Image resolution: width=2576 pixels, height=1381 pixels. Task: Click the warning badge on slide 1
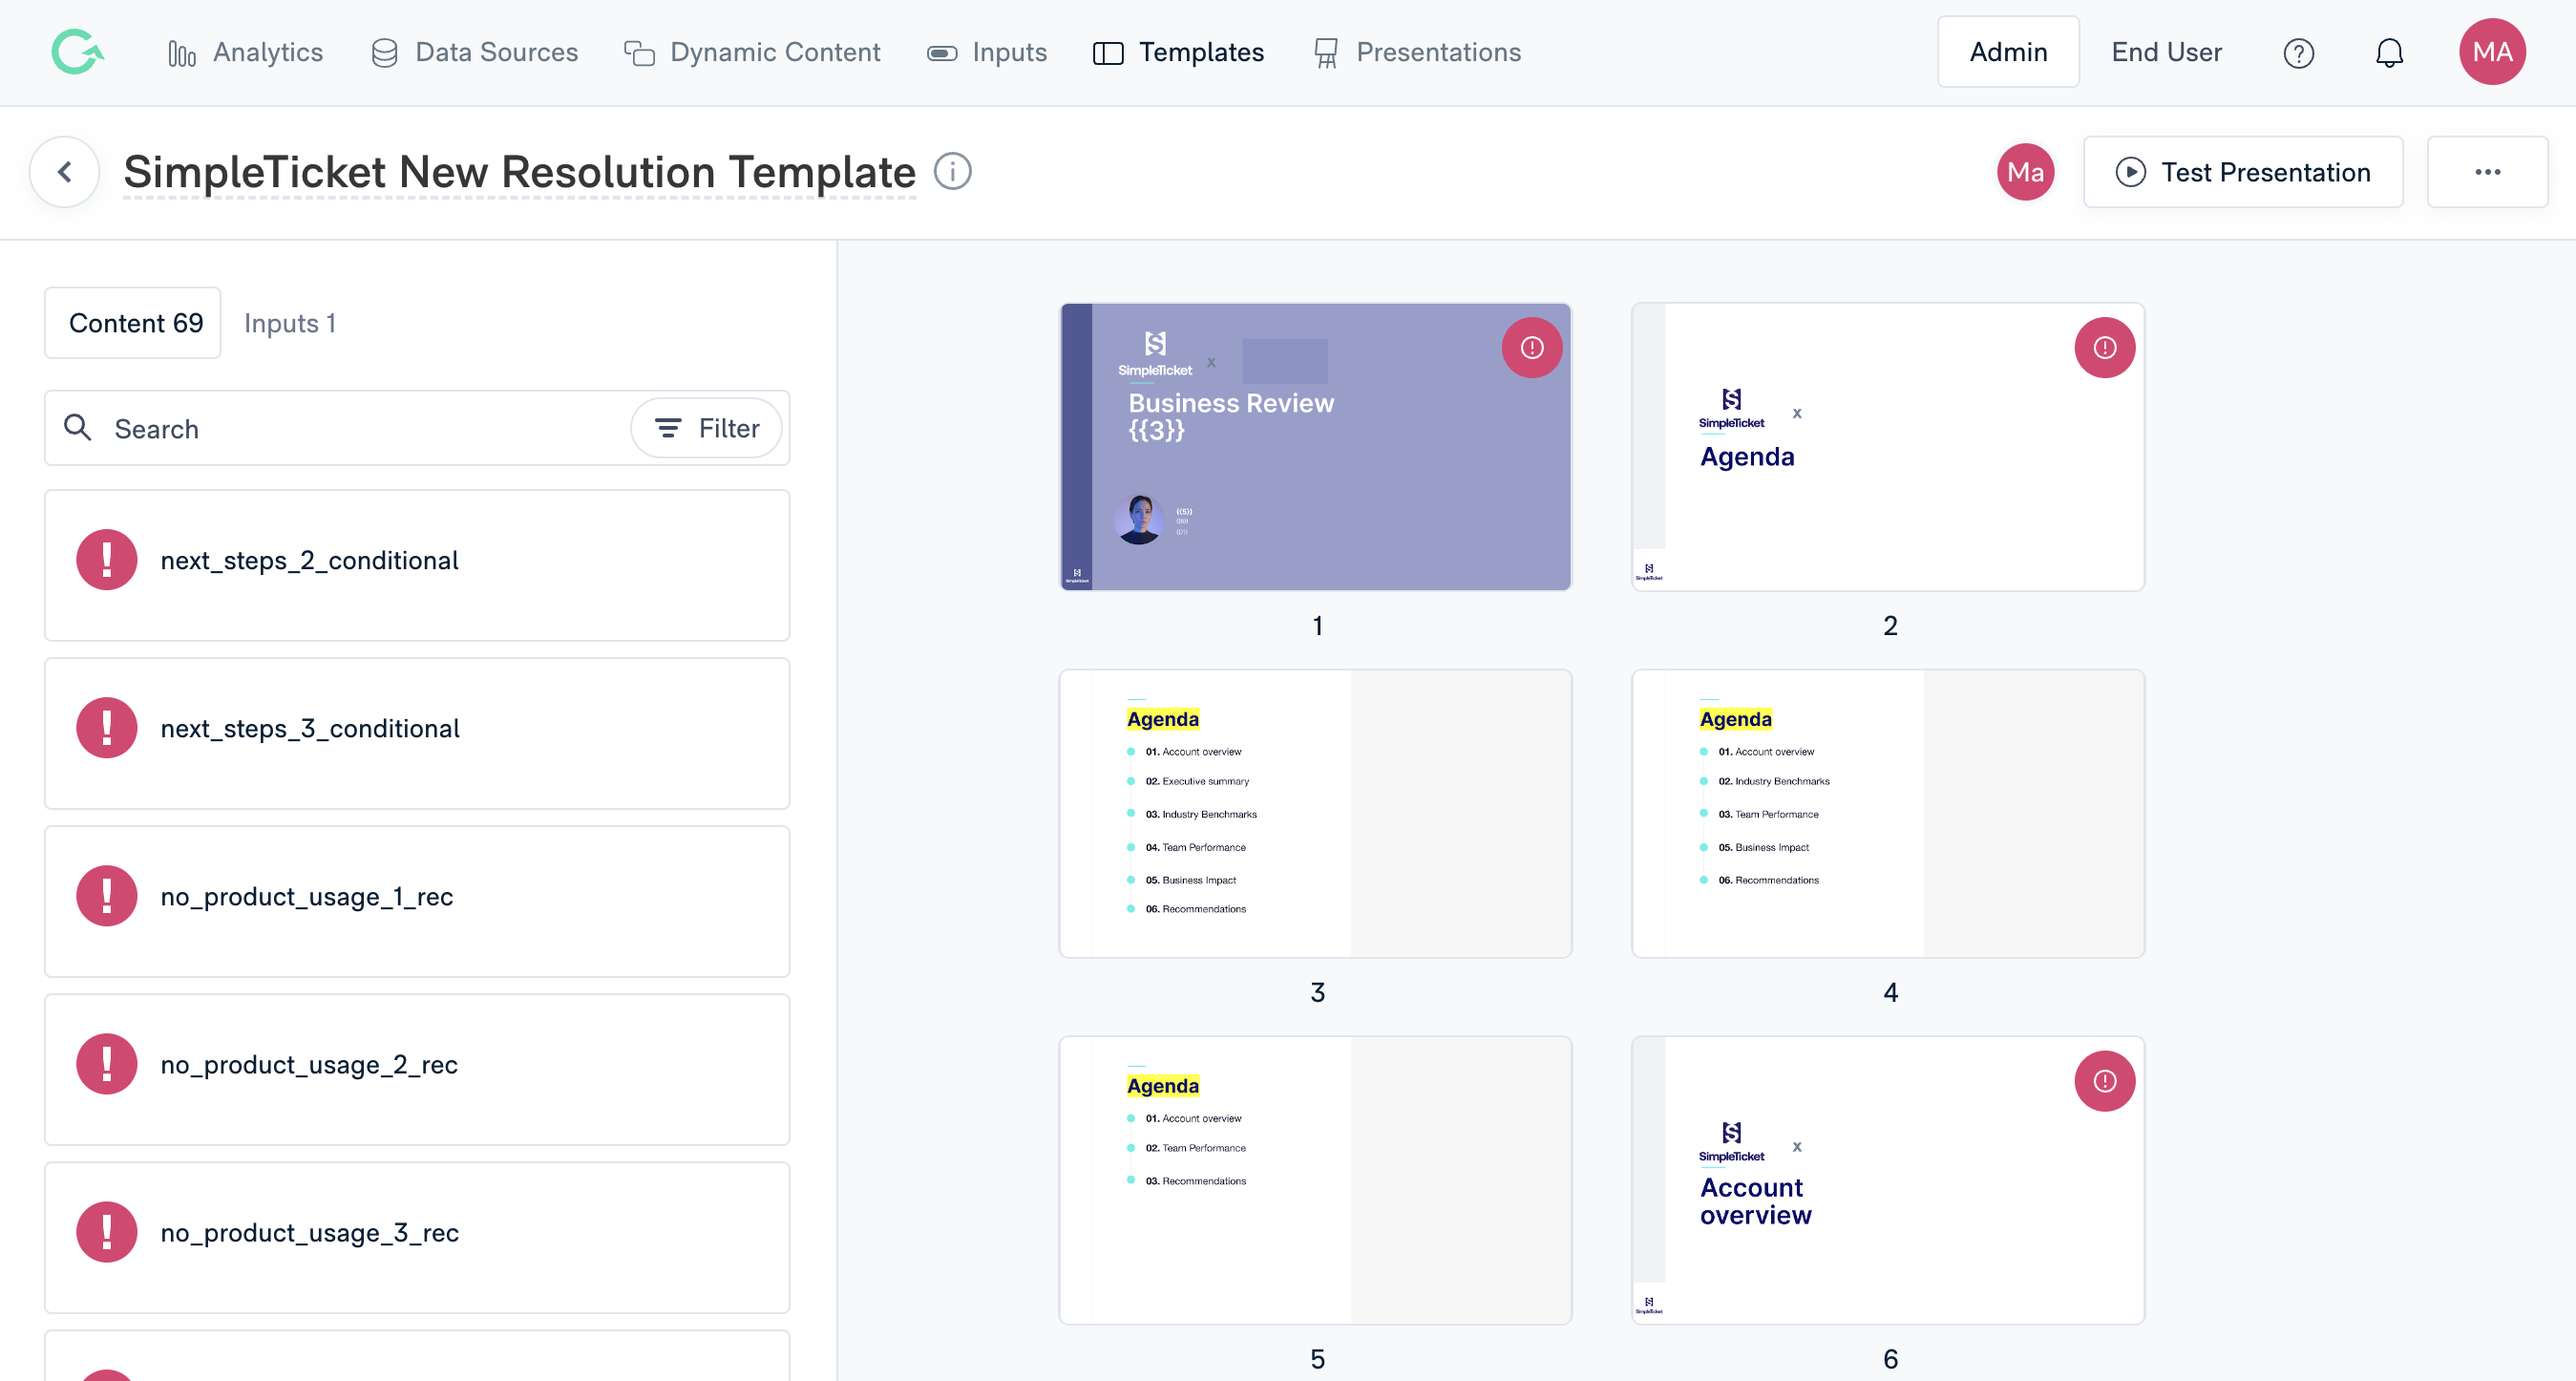point(1531,348)
